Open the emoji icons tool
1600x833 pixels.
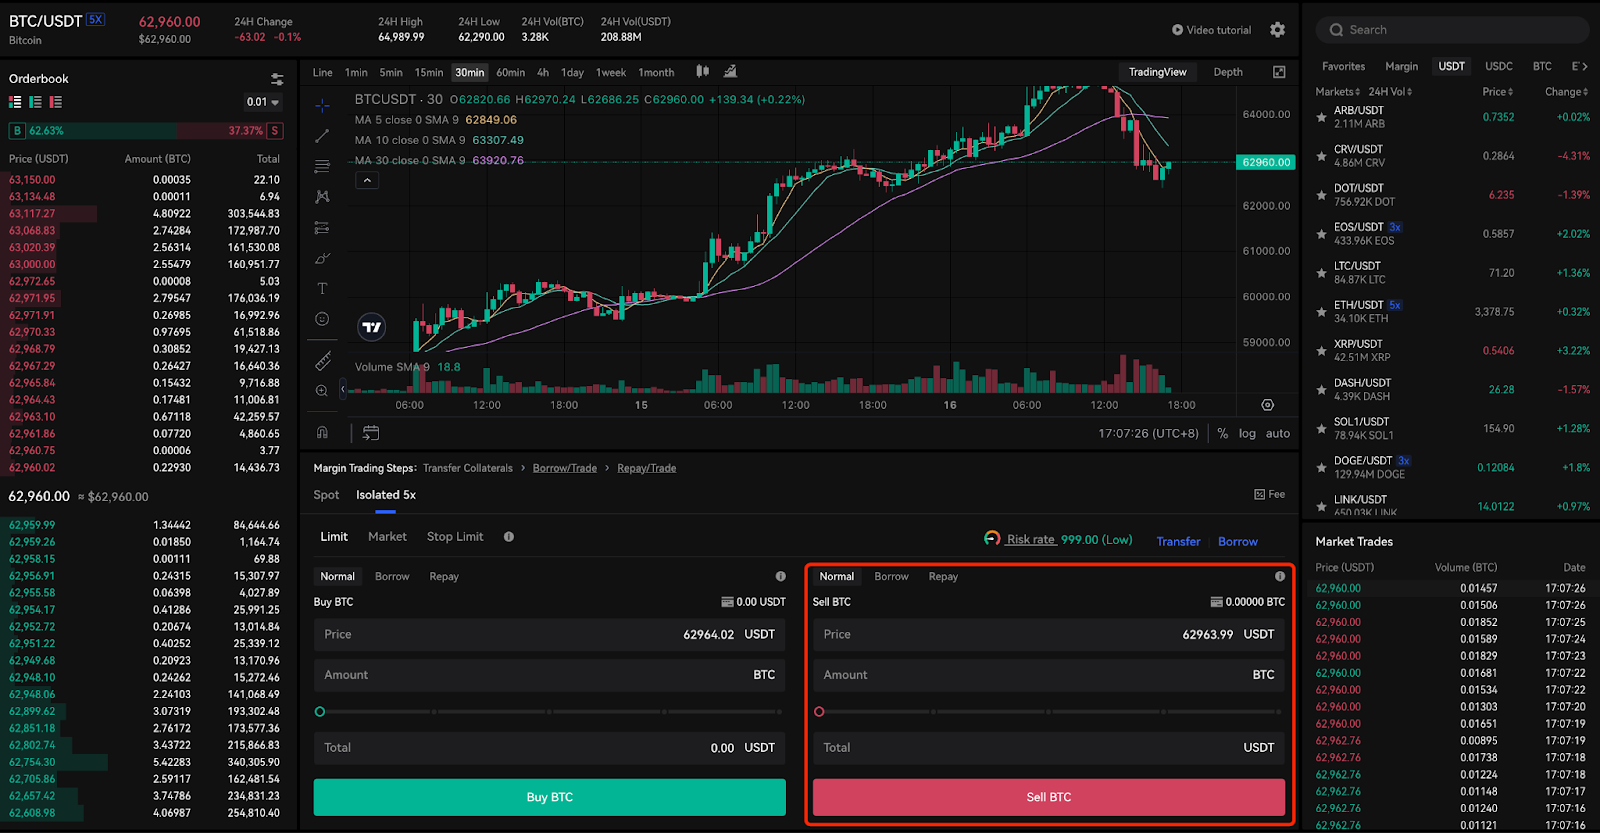pos(322,319)
